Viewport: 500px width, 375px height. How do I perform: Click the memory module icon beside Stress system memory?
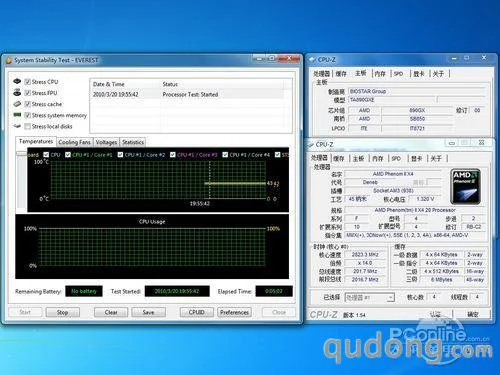(17, 115)
